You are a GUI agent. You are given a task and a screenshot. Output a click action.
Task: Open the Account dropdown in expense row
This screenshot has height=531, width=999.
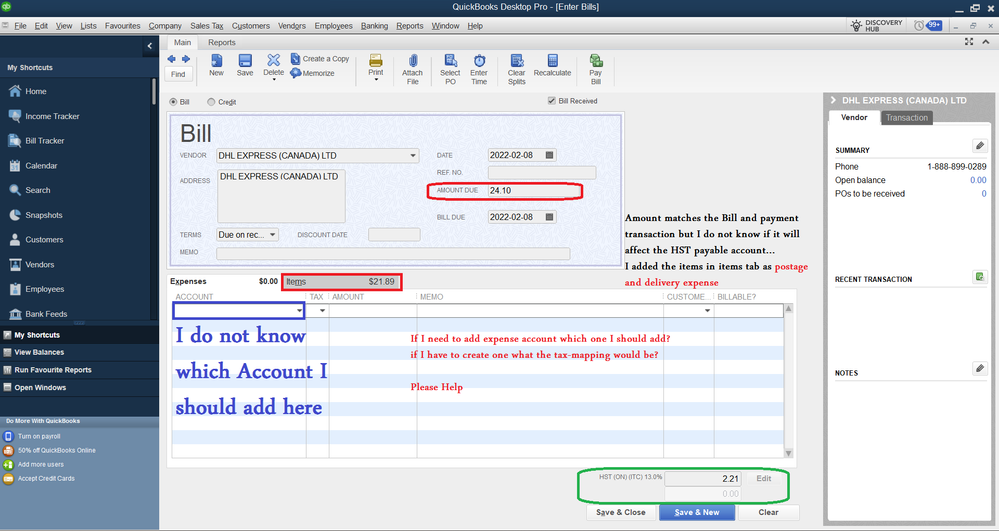pos(299,311)
